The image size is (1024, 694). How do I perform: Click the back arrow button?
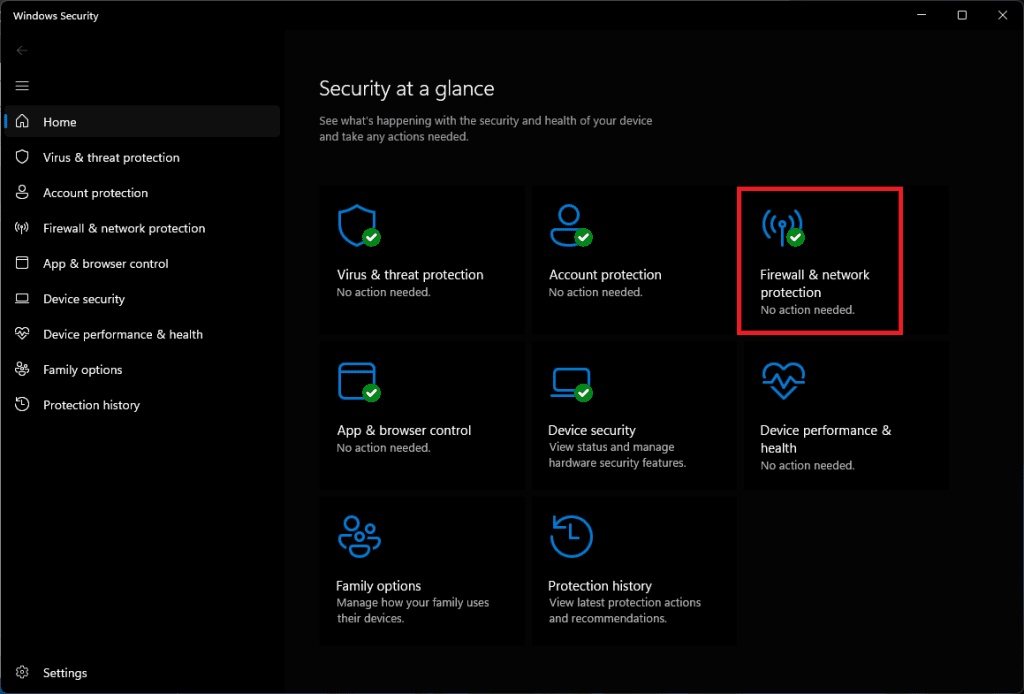pyautogui.click(x=22, y=50)
